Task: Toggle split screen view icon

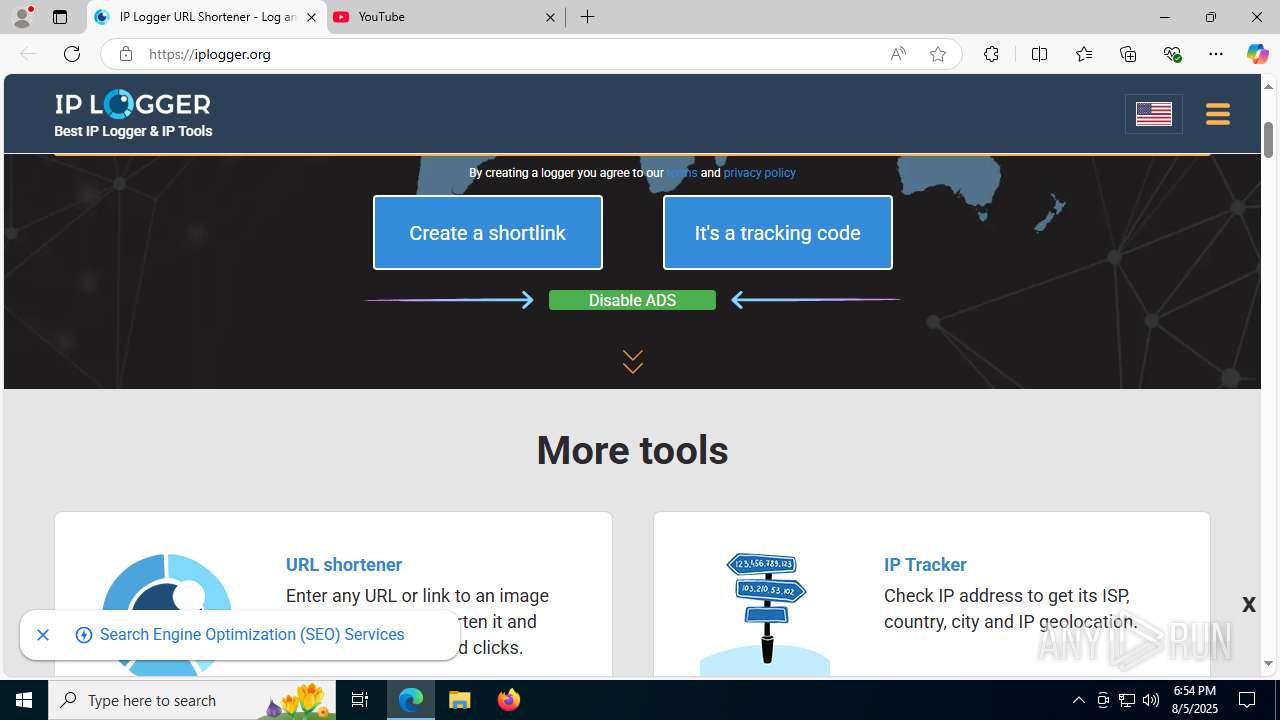Action: tap(1039, 54)
